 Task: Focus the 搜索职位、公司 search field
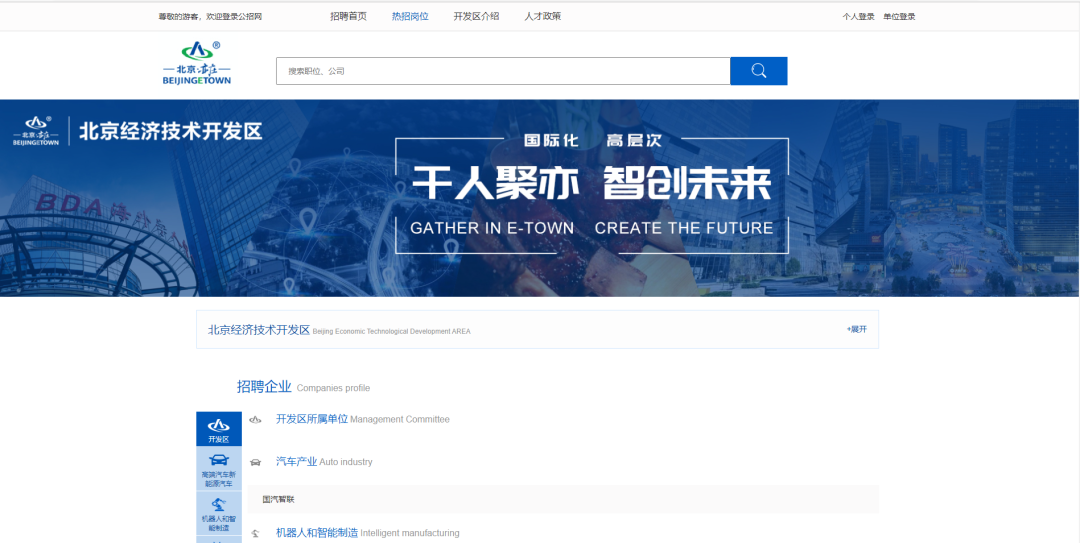503,71
